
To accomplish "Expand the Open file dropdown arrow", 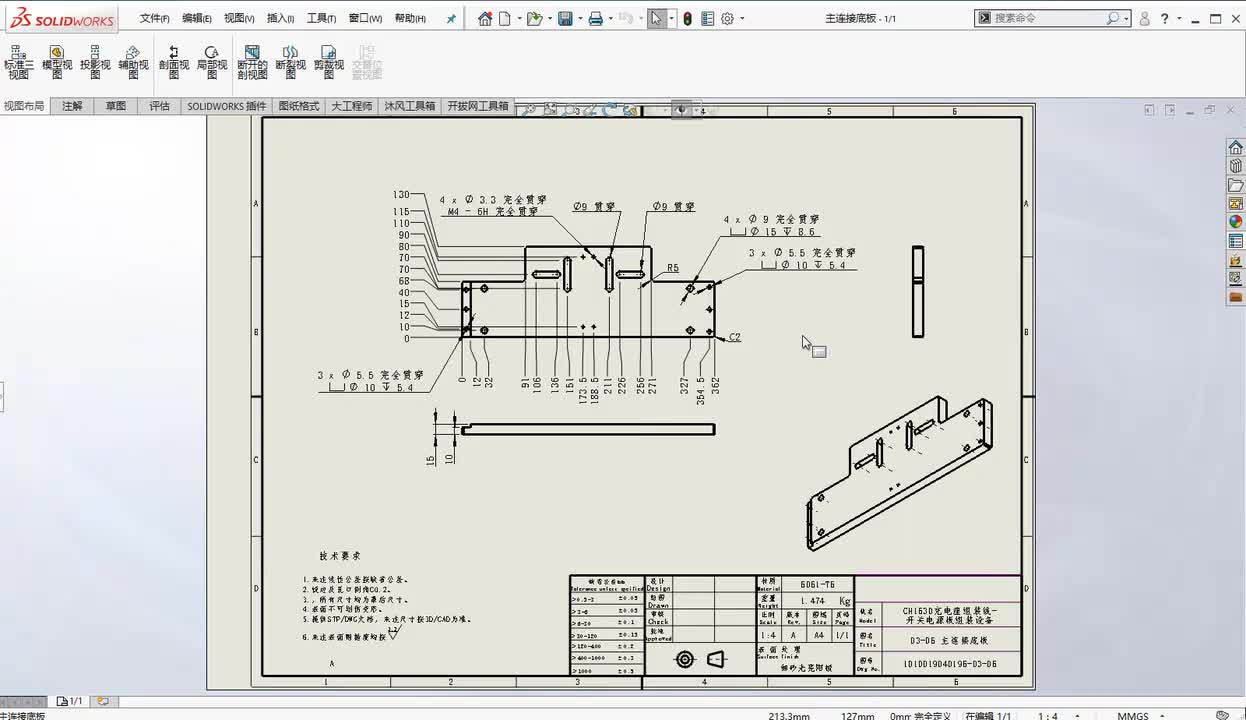I will [x=548, y=19].
